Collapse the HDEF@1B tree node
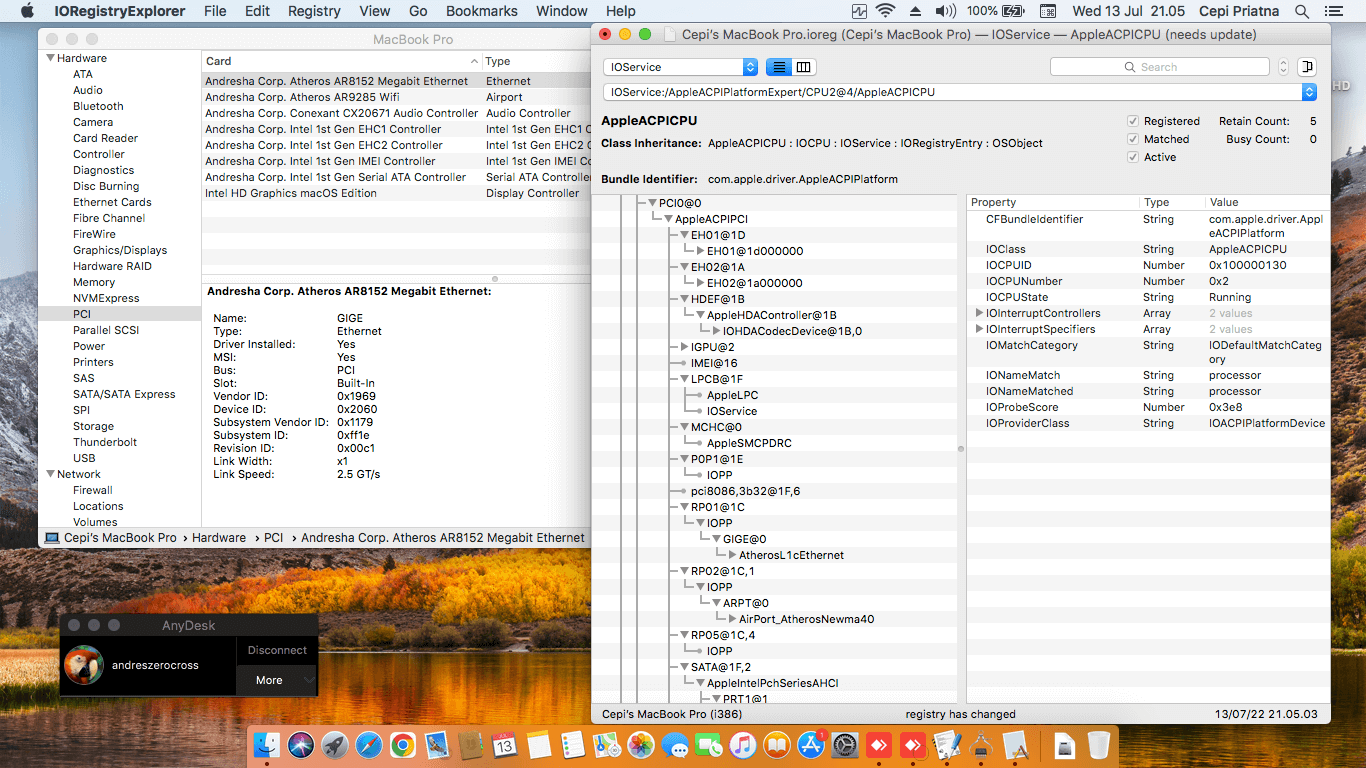 pos(685,299)
